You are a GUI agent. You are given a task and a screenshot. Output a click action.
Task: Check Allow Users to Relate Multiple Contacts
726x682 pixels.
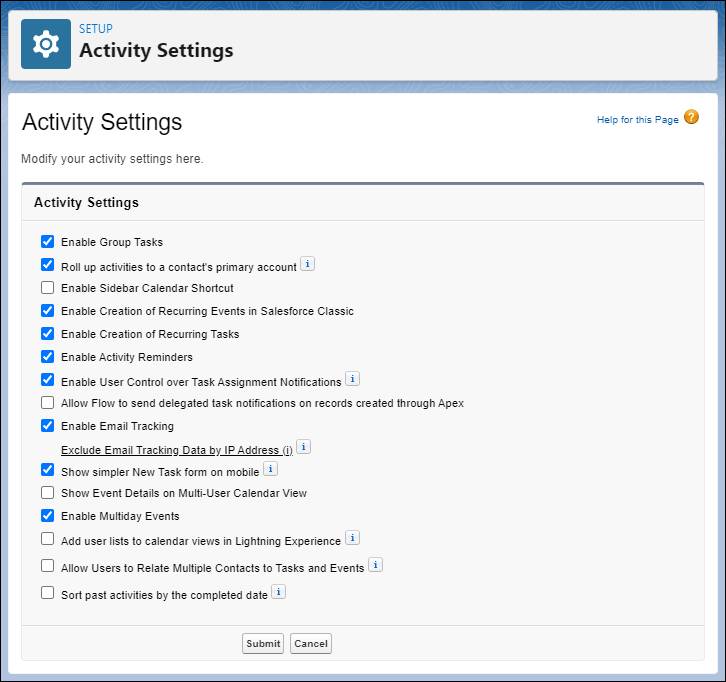[x=47, y=566]
